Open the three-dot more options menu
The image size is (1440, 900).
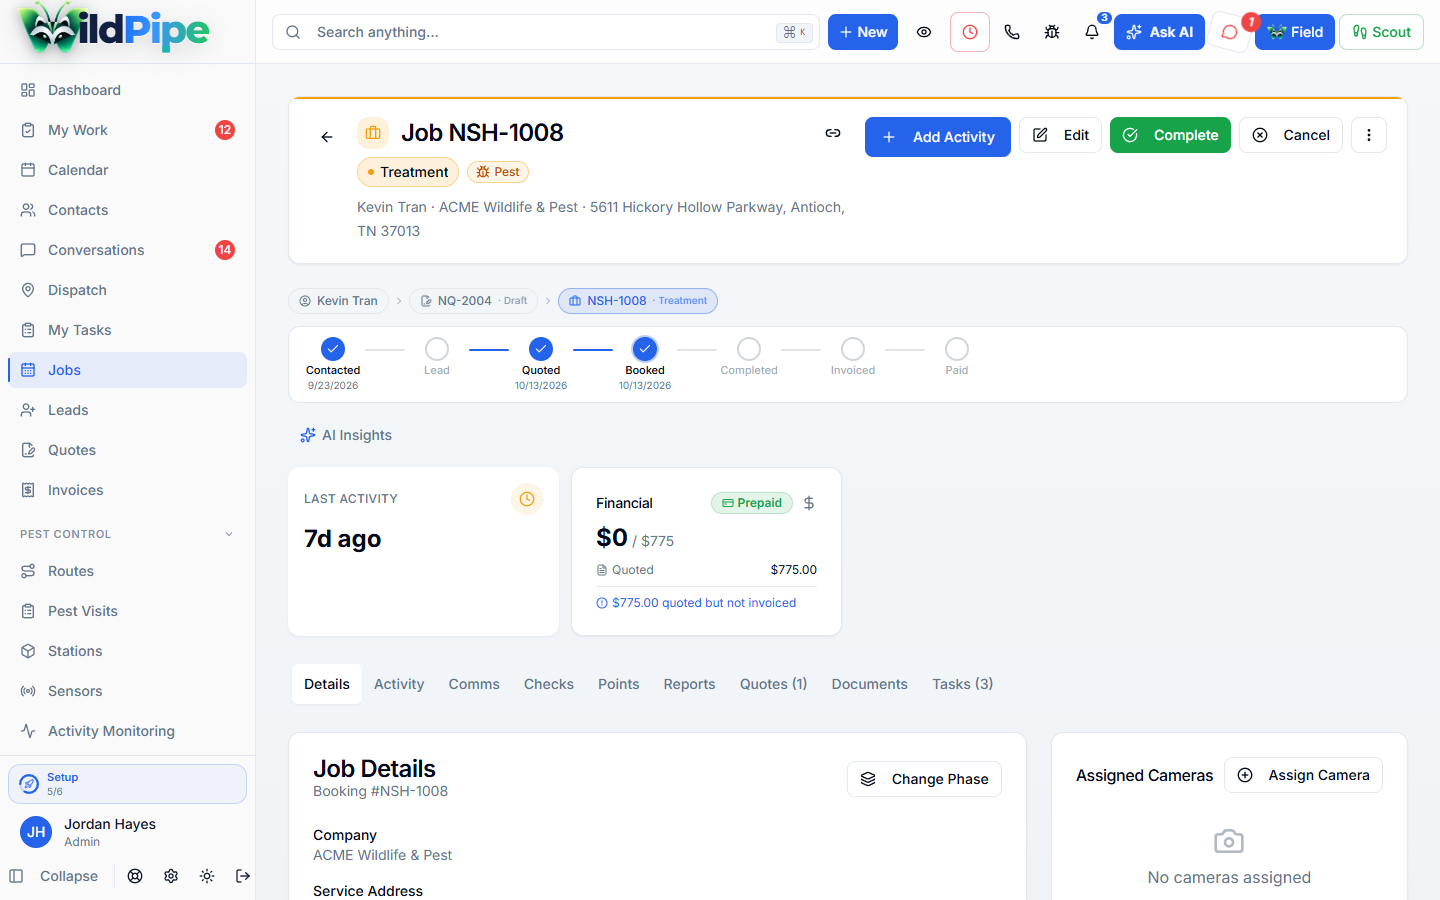point(1369,135)
